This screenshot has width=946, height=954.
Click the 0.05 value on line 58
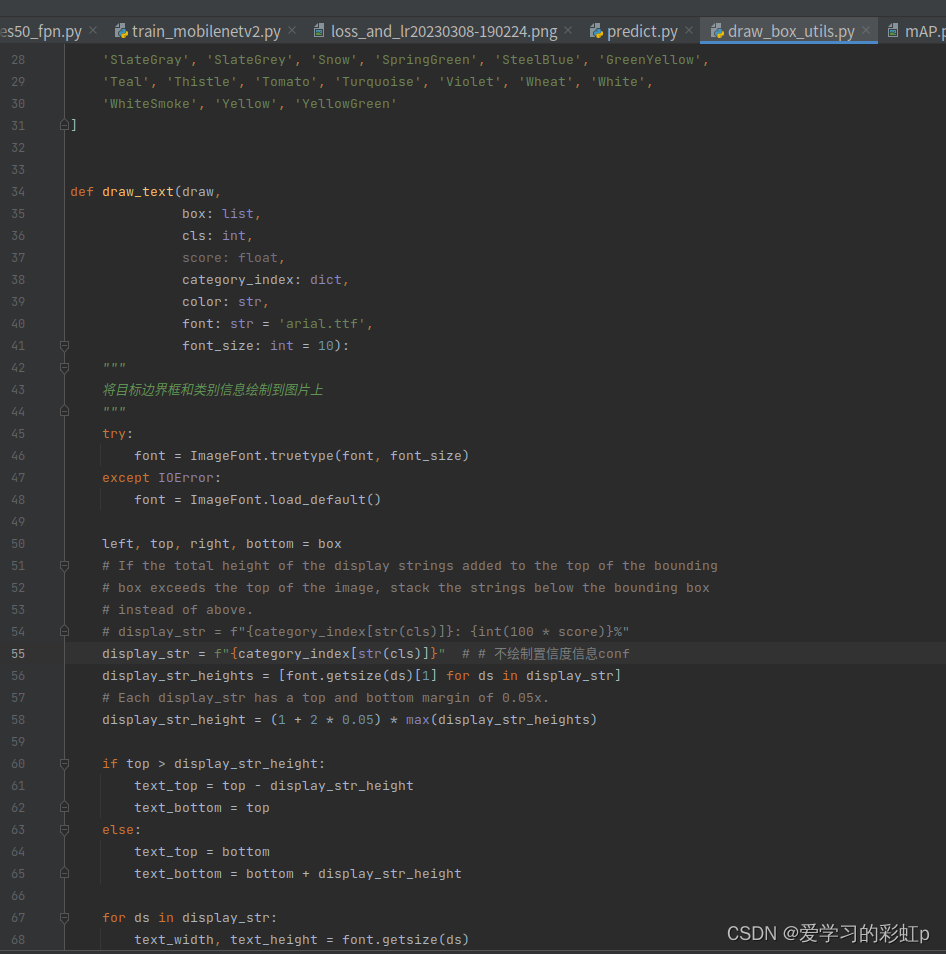tap(357, 720)
